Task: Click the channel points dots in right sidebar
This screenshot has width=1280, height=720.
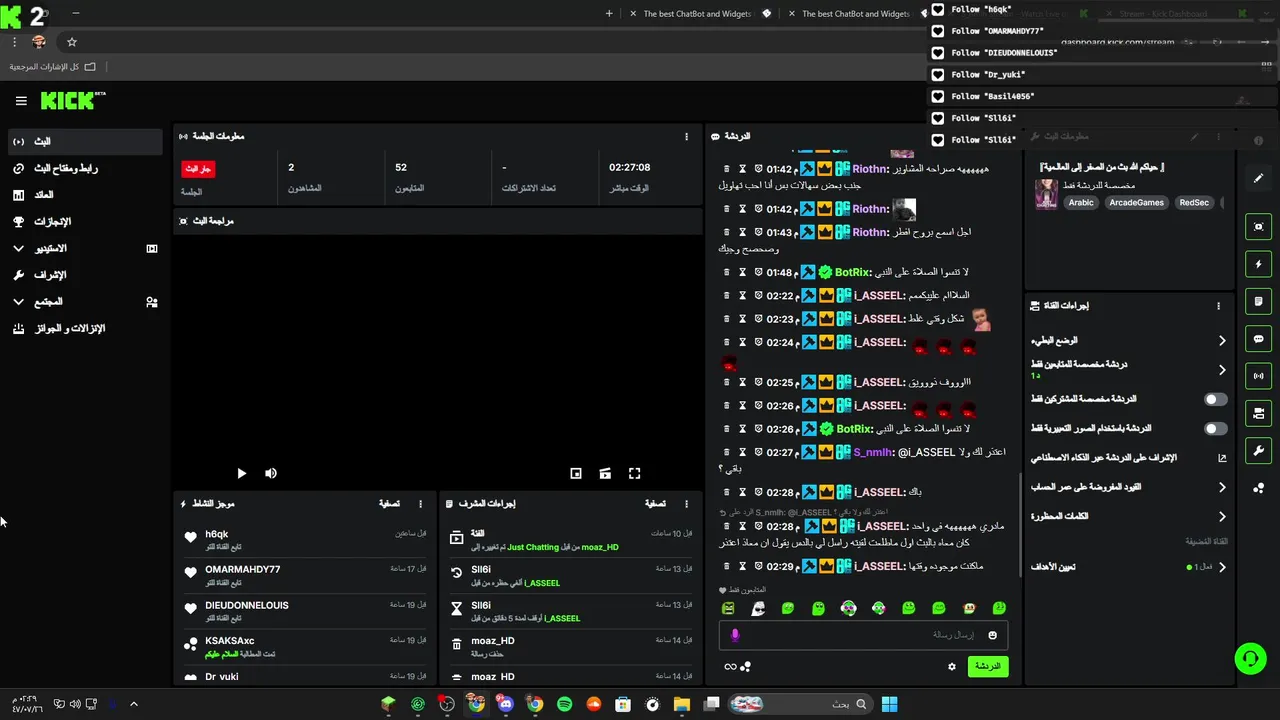Action: click(1259, 488)
